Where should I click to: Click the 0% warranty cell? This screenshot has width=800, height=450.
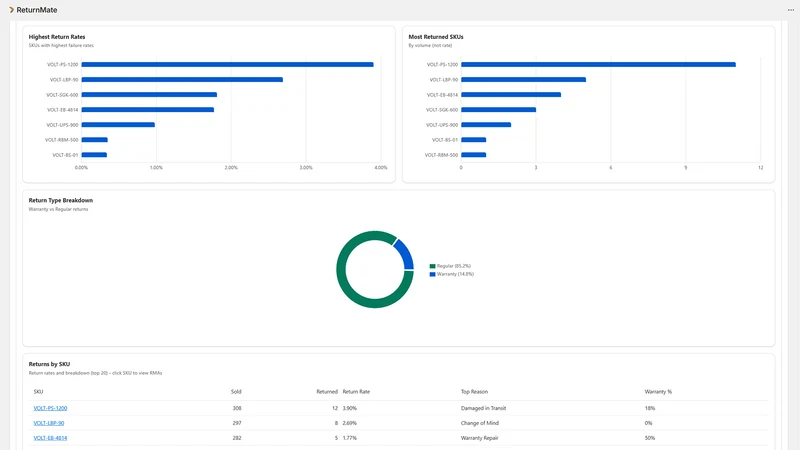(648, 423)
